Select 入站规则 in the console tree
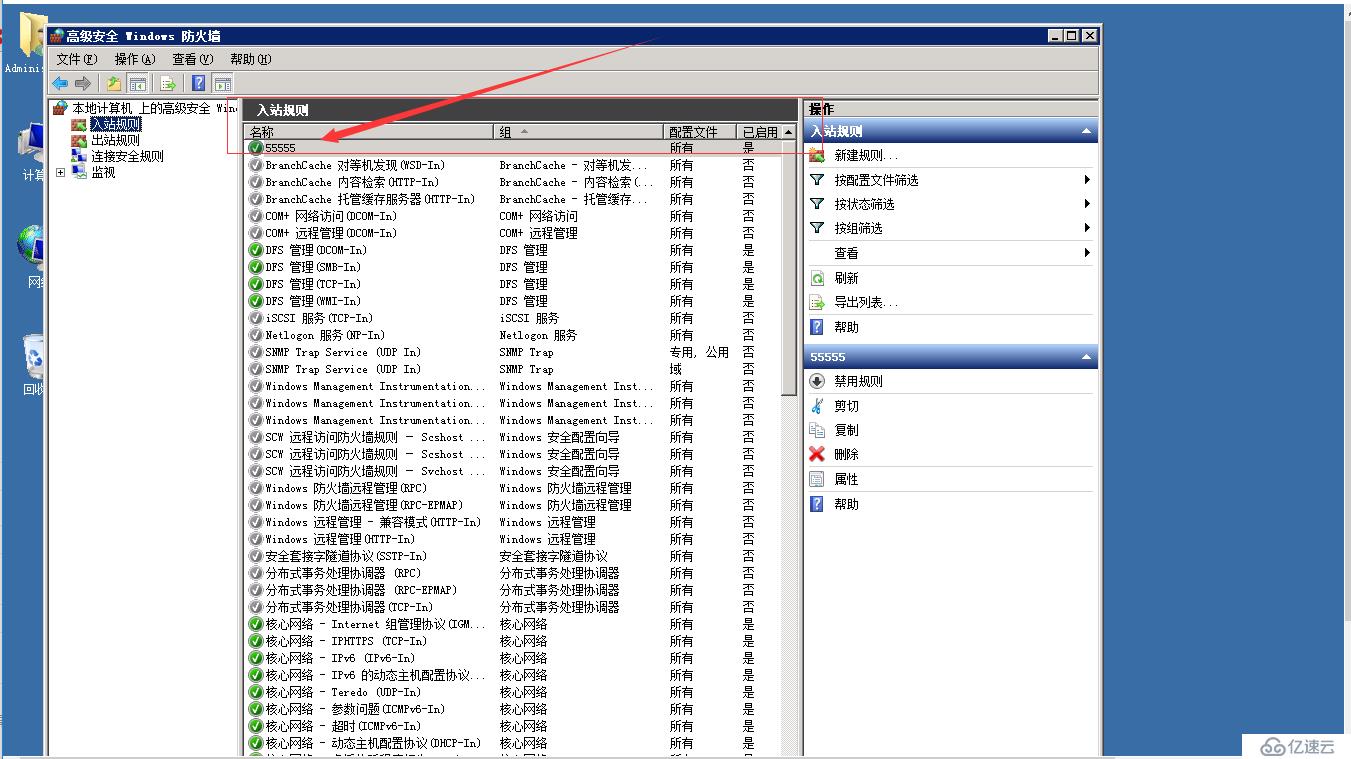This screenshot has width=1351, height=759. point(116,124)
